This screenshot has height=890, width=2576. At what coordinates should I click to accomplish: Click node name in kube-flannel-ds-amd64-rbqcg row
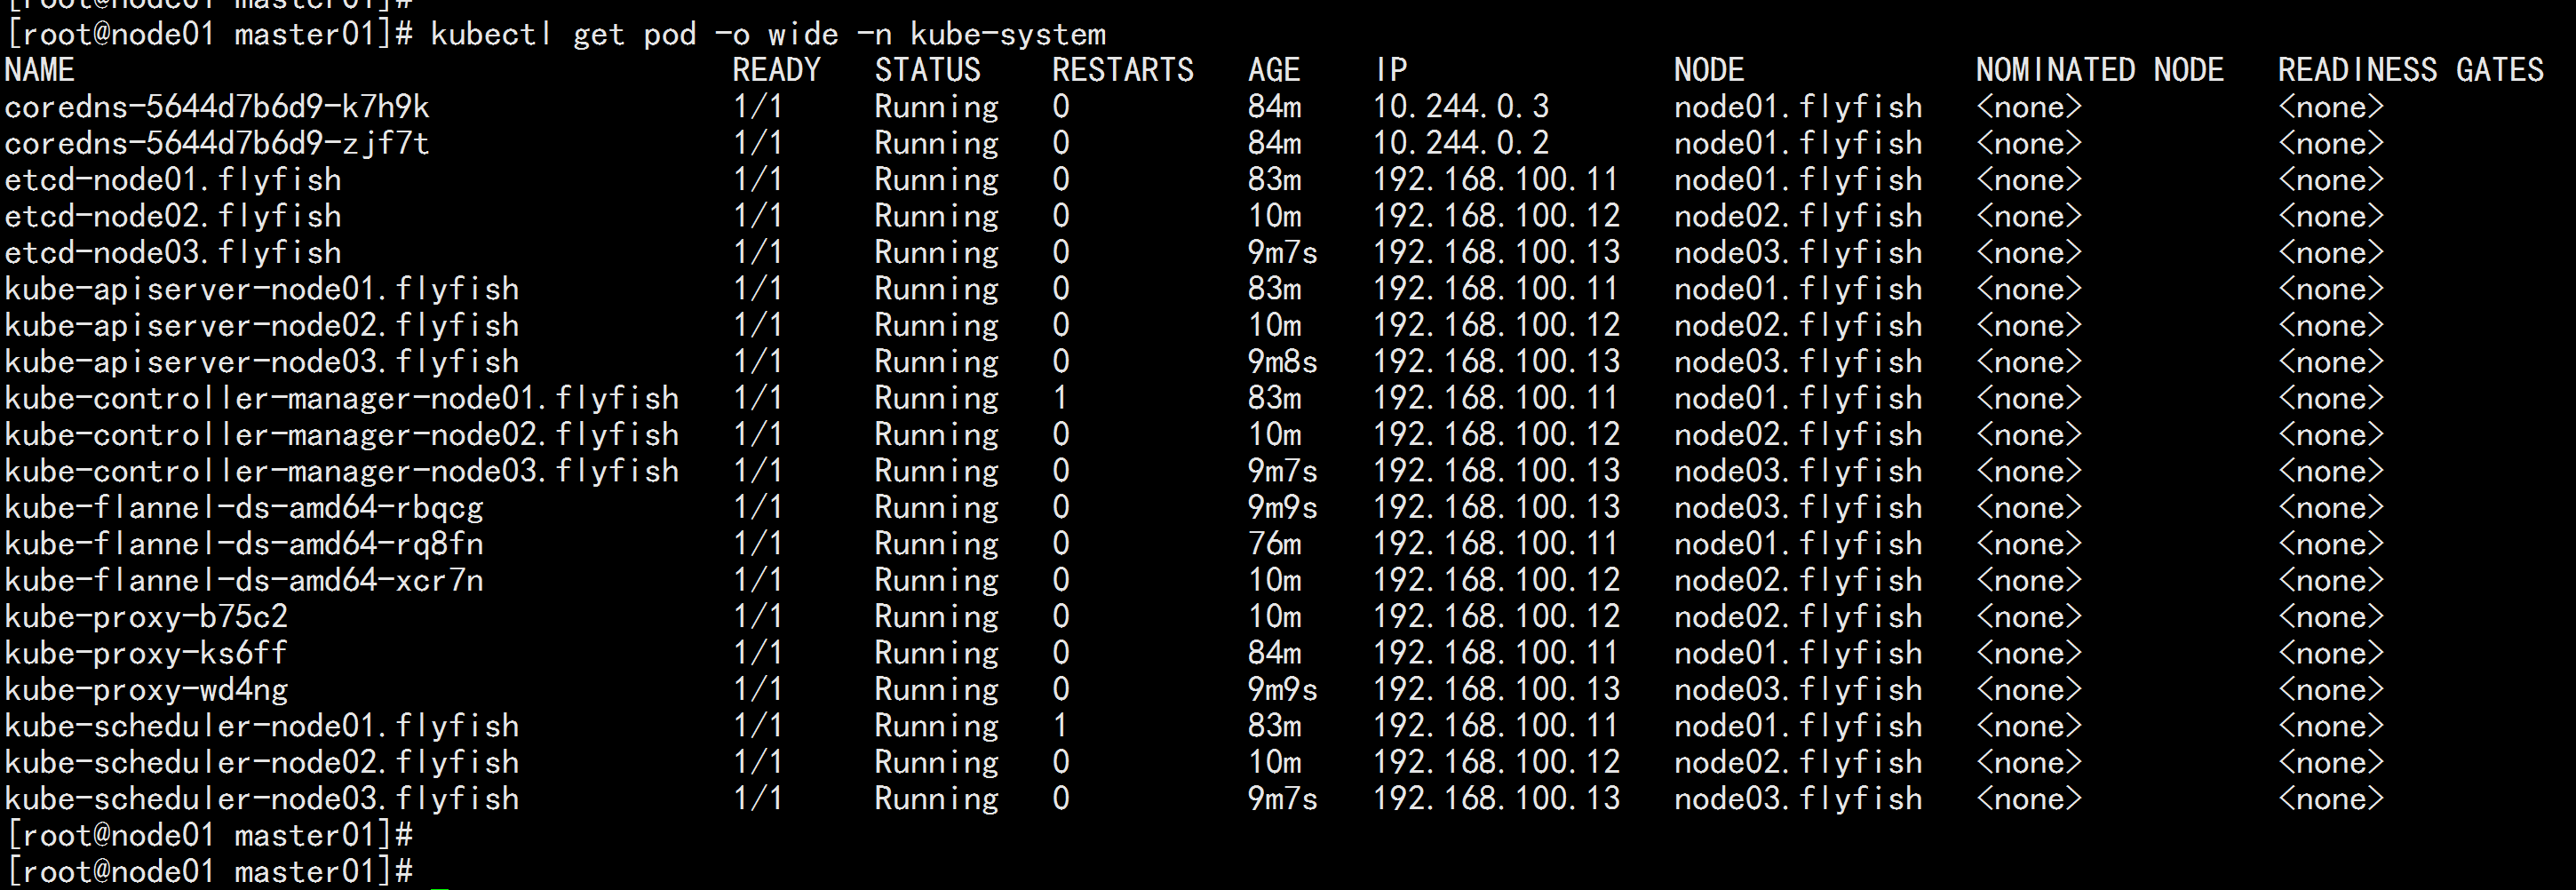[x=1798, y=507]
